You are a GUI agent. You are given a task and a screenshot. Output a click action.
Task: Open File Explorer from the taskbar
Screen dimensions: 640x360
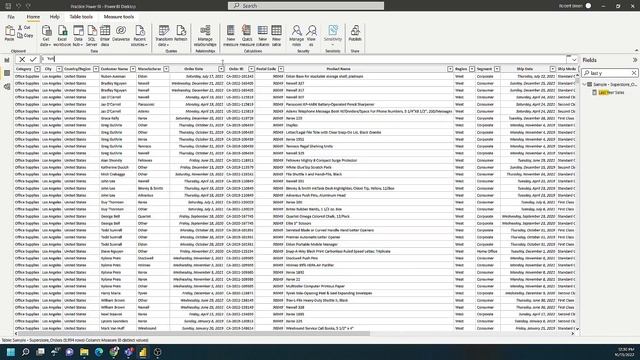coord(84,352)
